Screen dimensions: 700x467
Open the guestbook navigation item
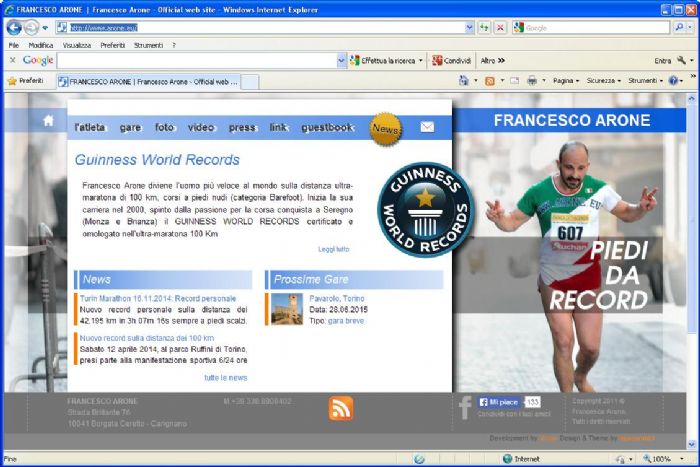pyautogui.click(x=327, y=127)
